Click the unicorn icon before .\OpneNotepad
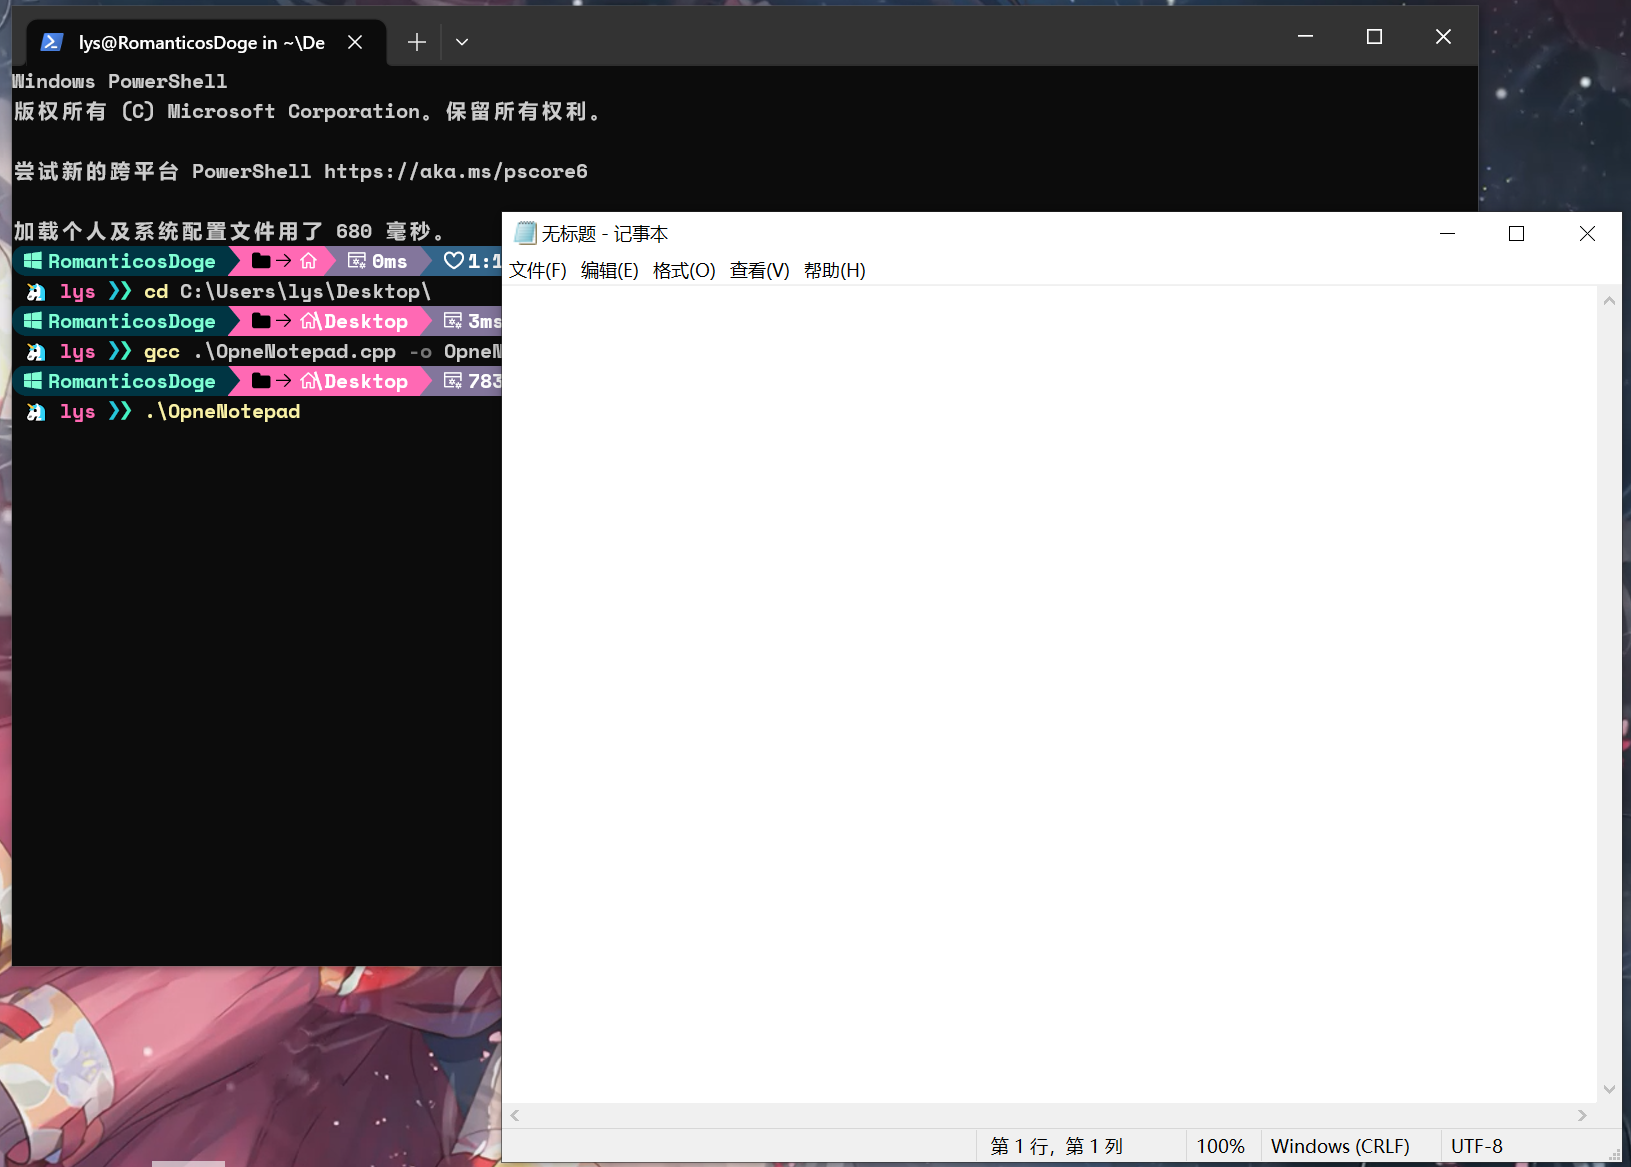 click(36, 412)
